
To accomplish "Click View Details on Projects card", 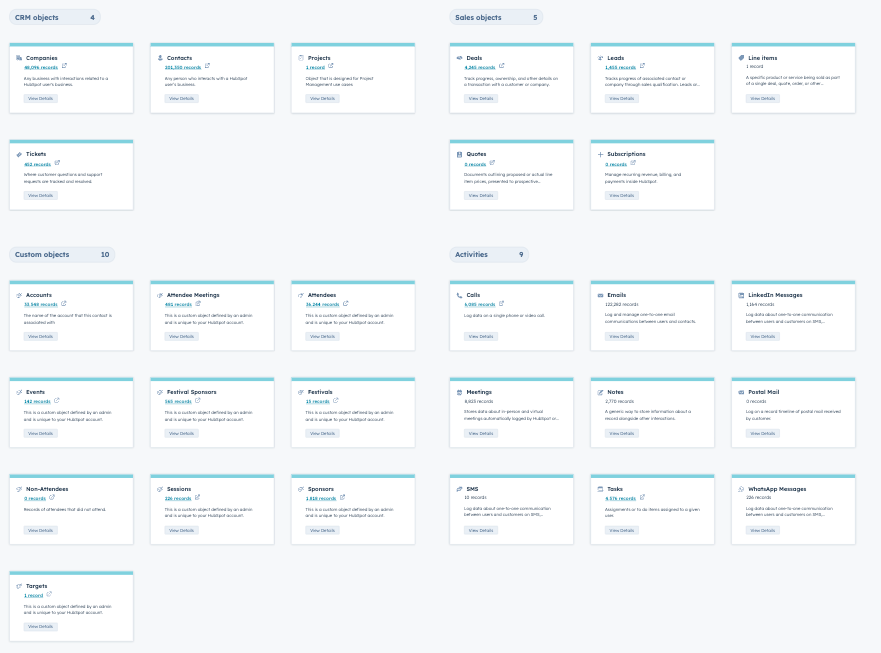I will (322, 99).
